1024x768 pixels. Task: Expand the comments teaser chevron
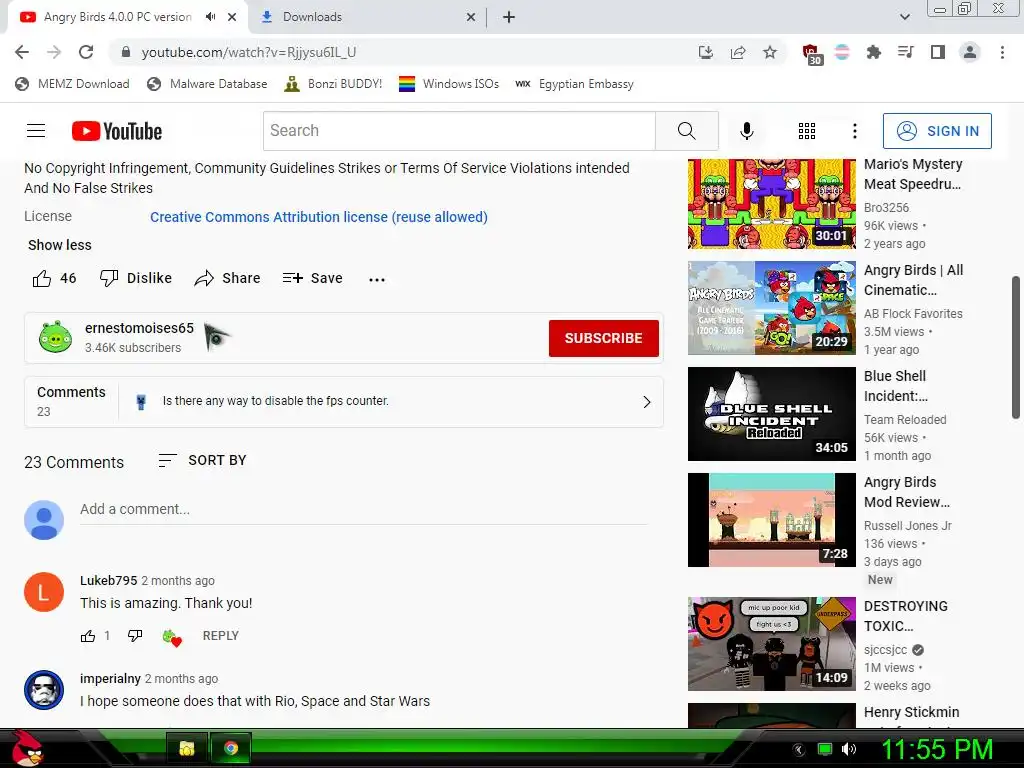647,402
